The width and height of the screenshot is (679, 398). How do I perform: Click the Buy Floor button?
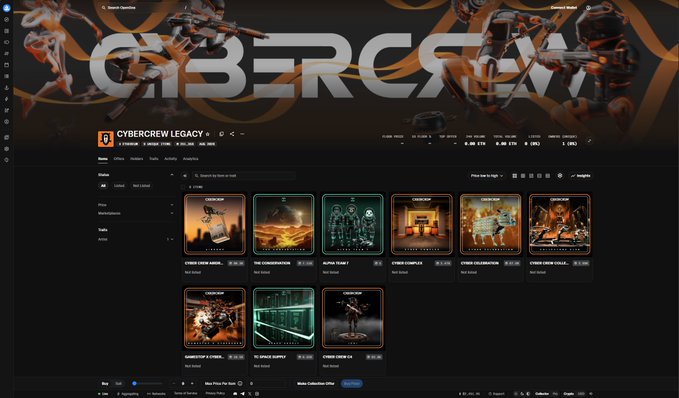(352, 383)
